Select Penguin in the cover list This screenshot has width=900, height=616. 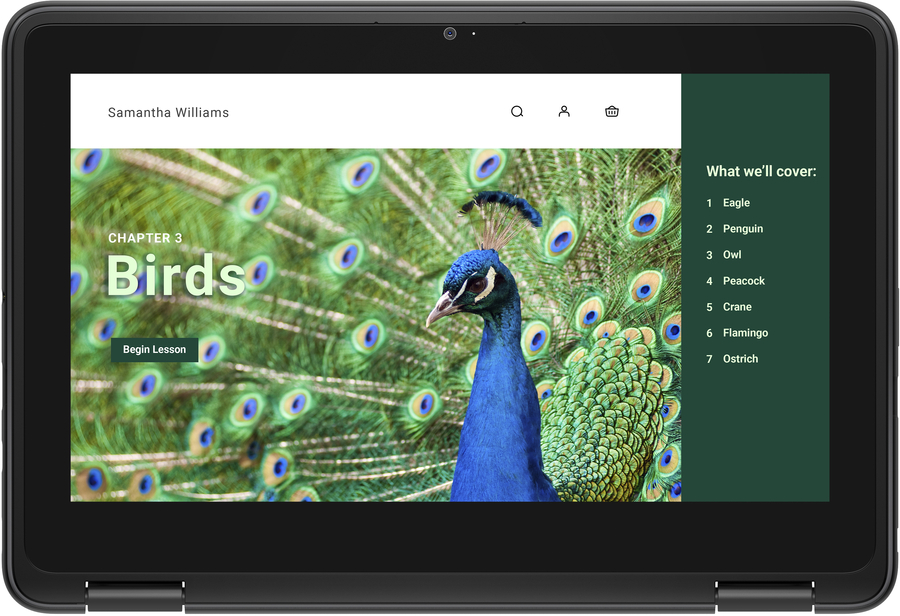coord(743,228)
